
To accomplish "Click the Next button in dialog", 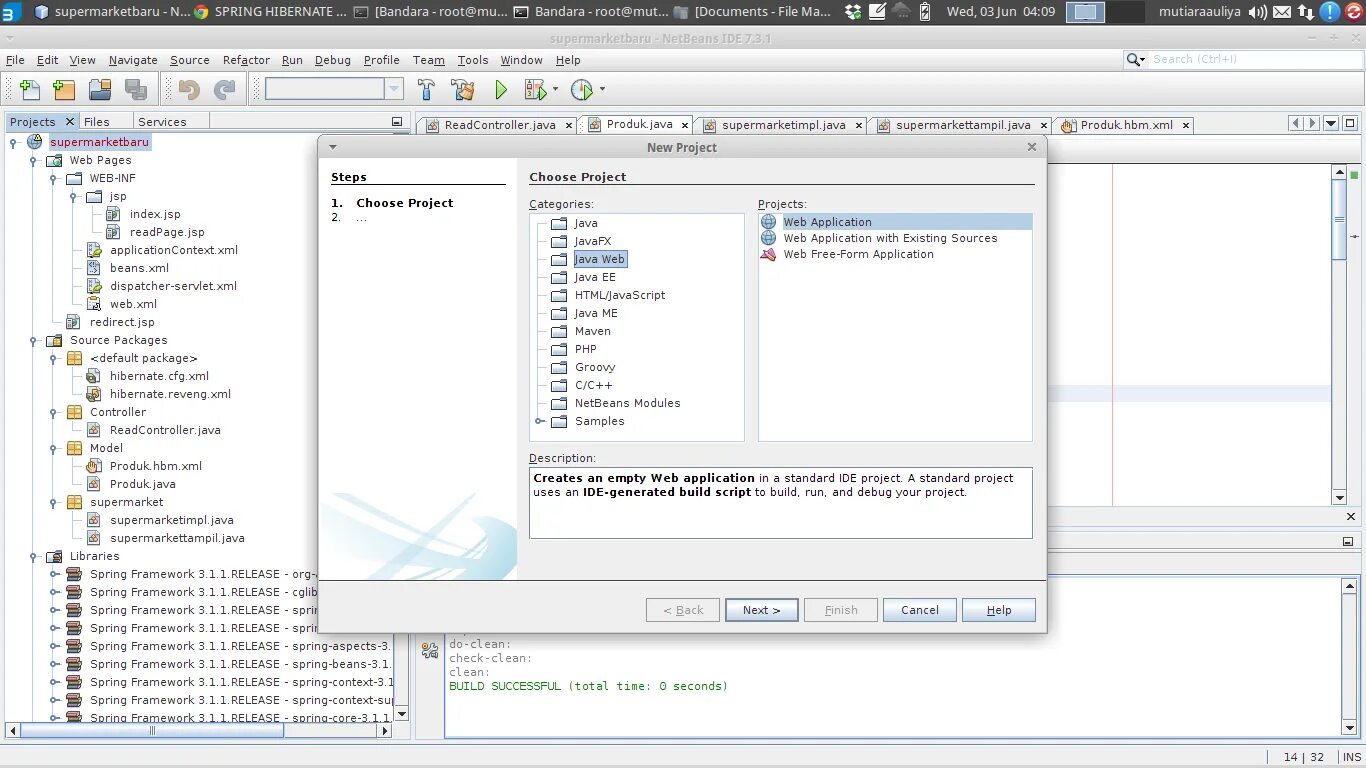I will (762, 610).
